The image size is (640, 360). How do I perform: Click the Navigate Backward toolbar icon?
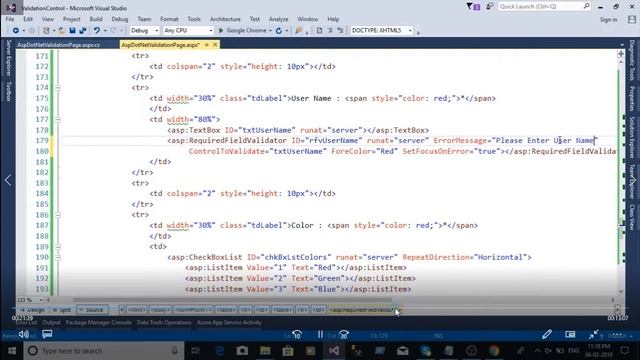(x=16, y=31)
